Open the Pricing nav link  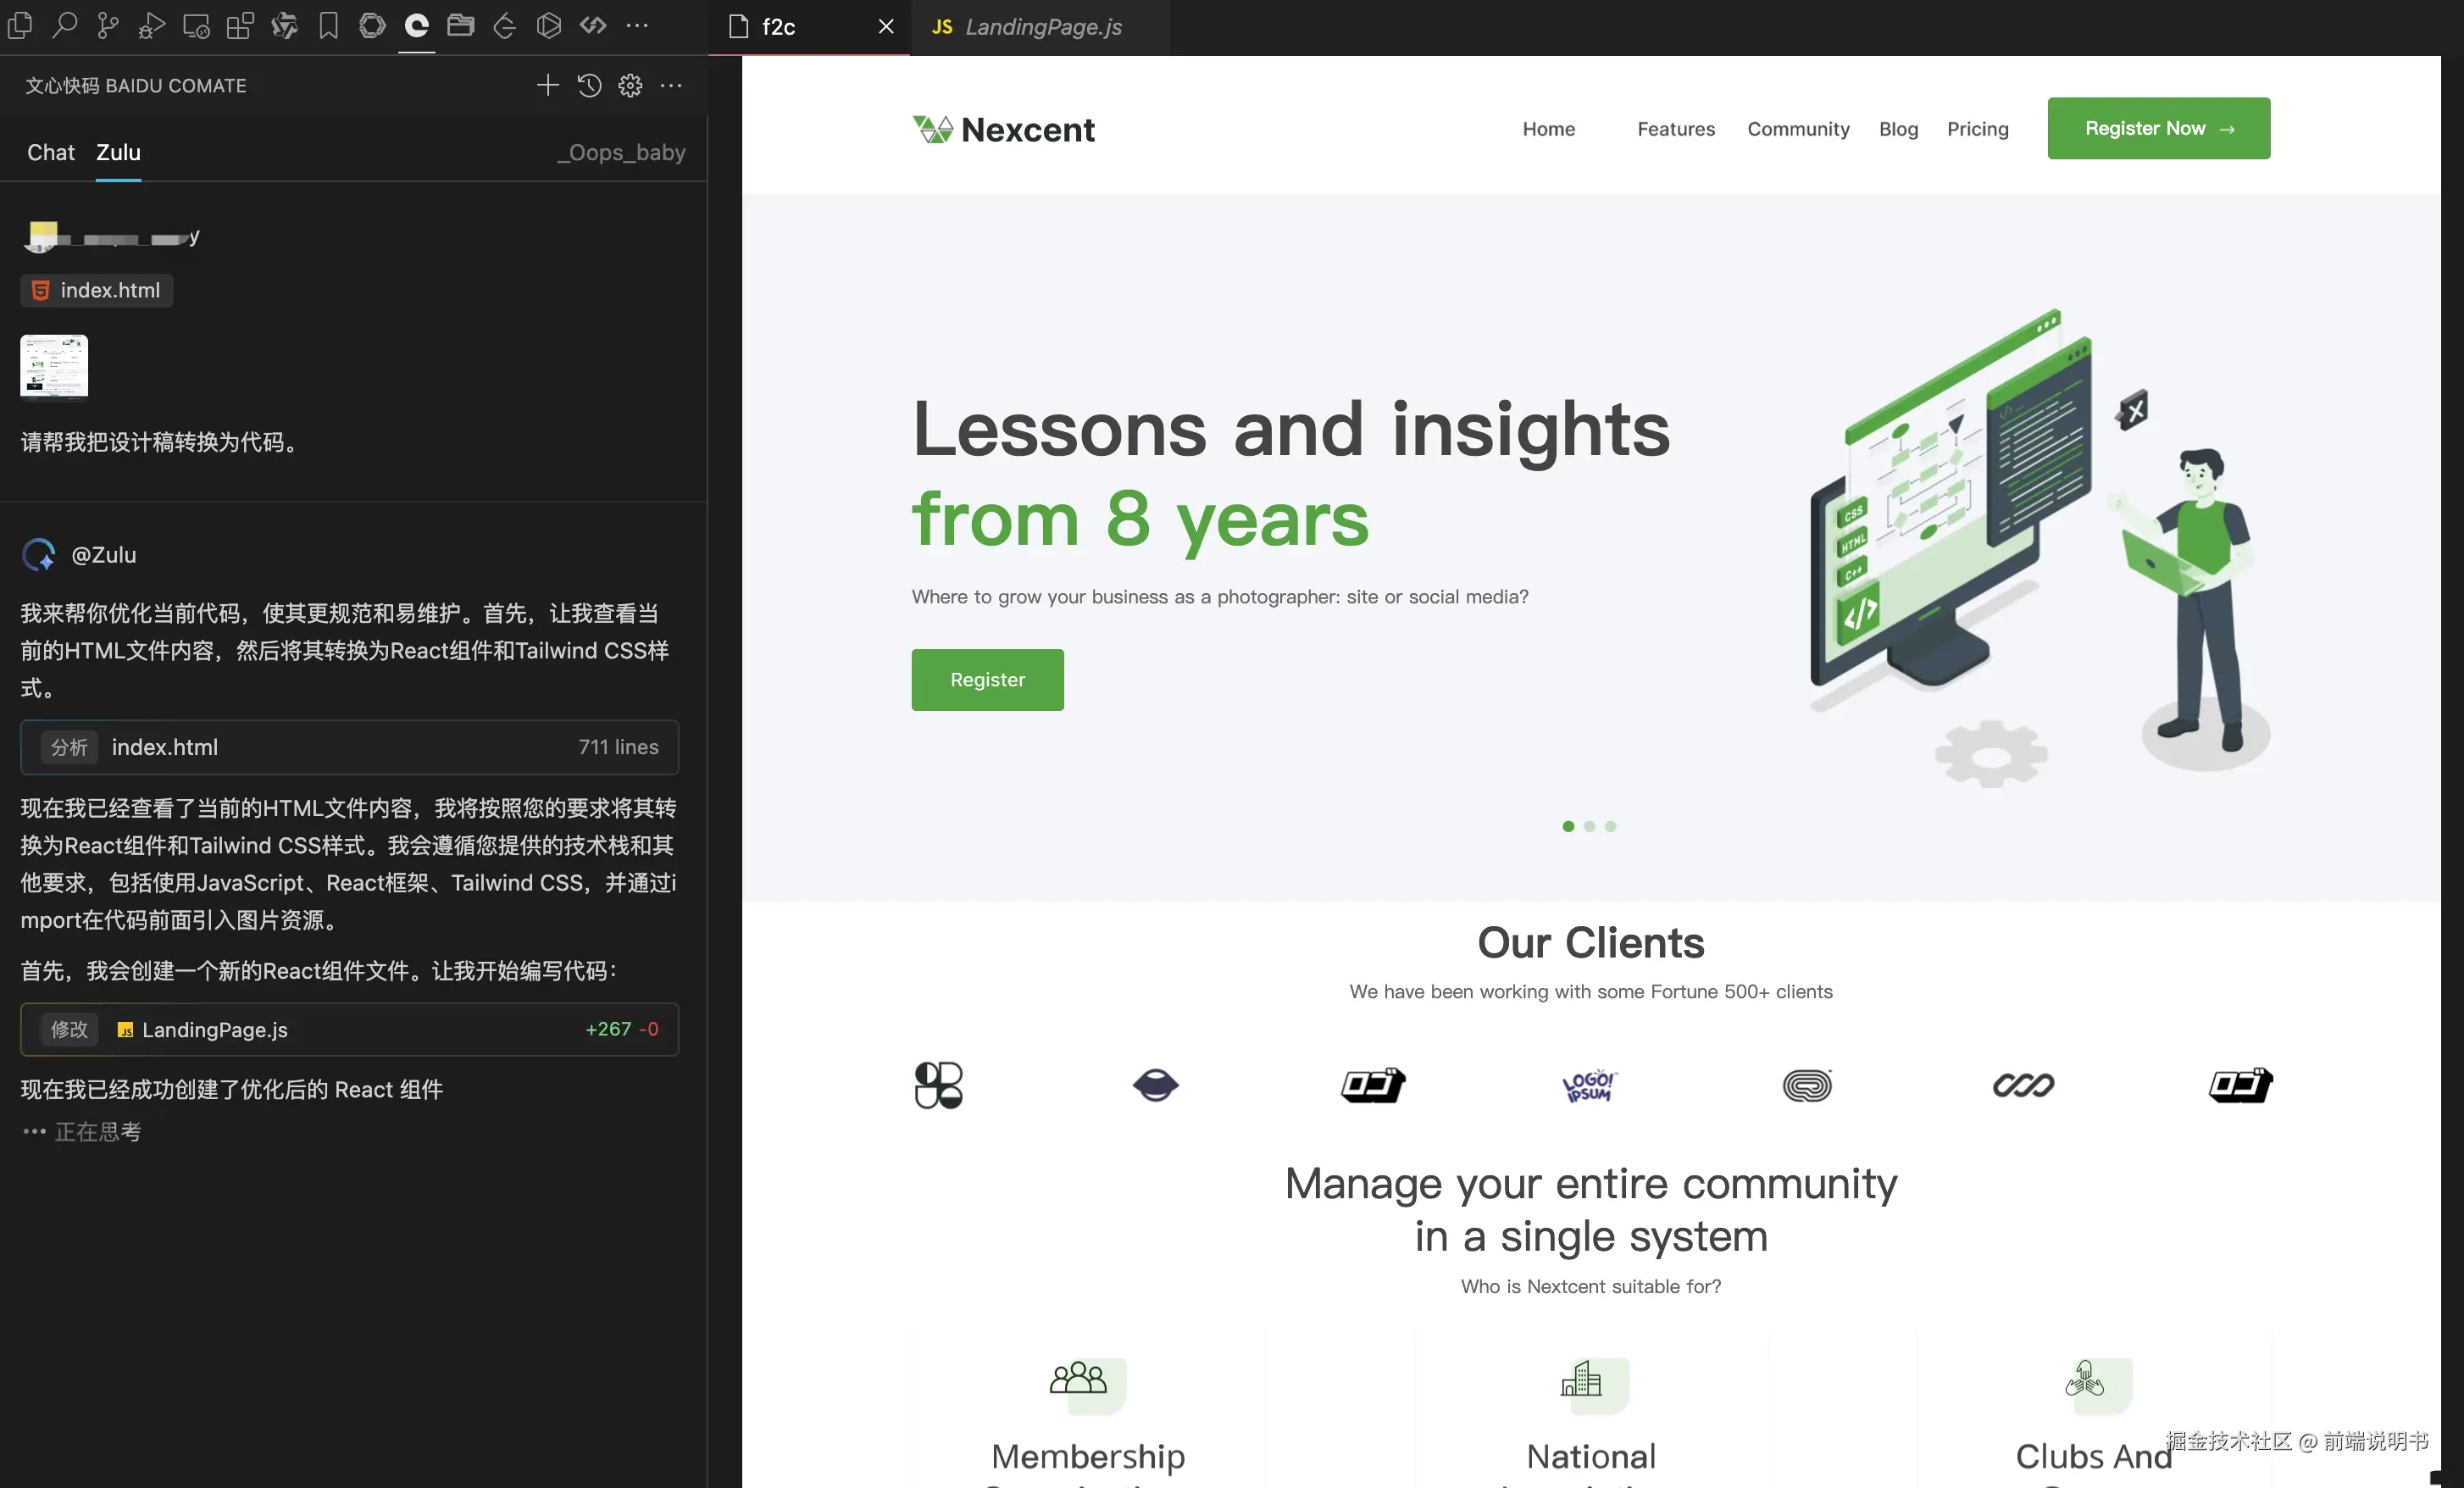[1977, 129]
